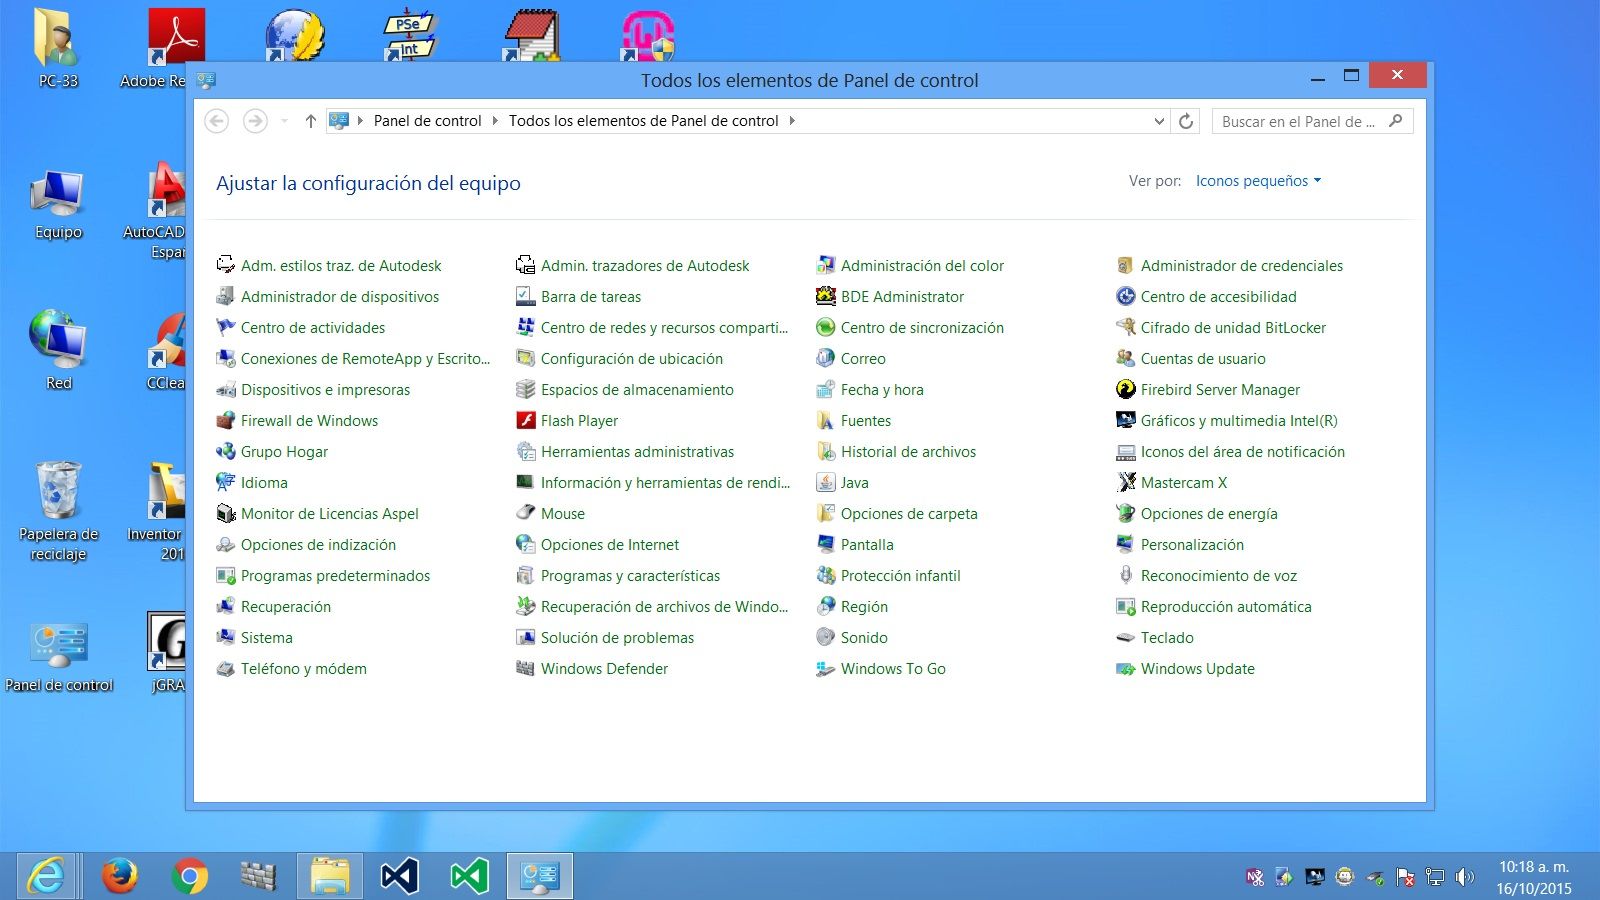1600x900 pixels.
Task: Launch Google Chrome from the taskbar
Action: click(x=189, y=876)
